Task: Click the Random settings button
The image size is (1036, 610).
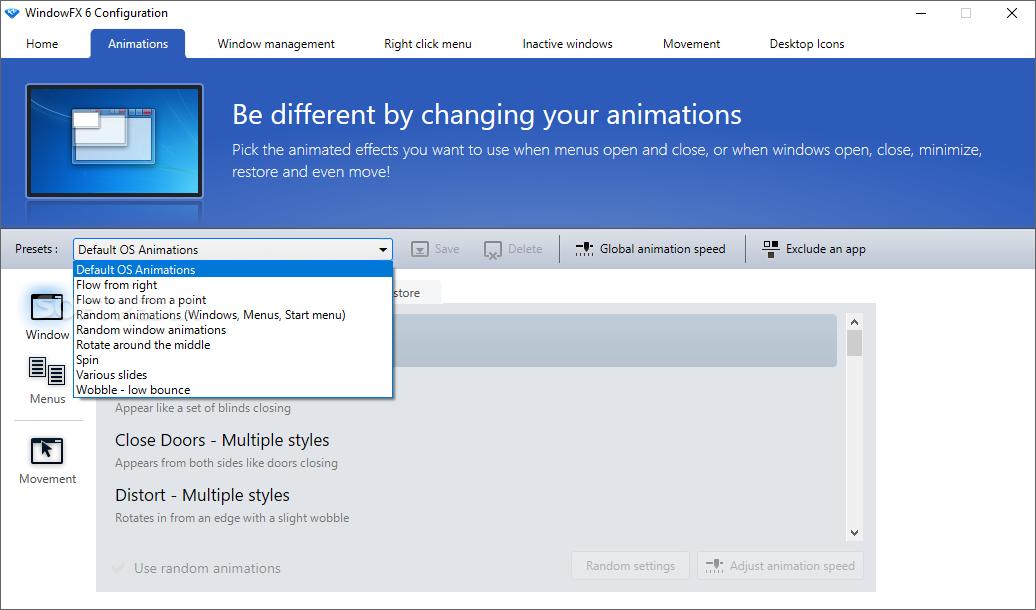Action: pyautogui.click(x=630, y=566)
